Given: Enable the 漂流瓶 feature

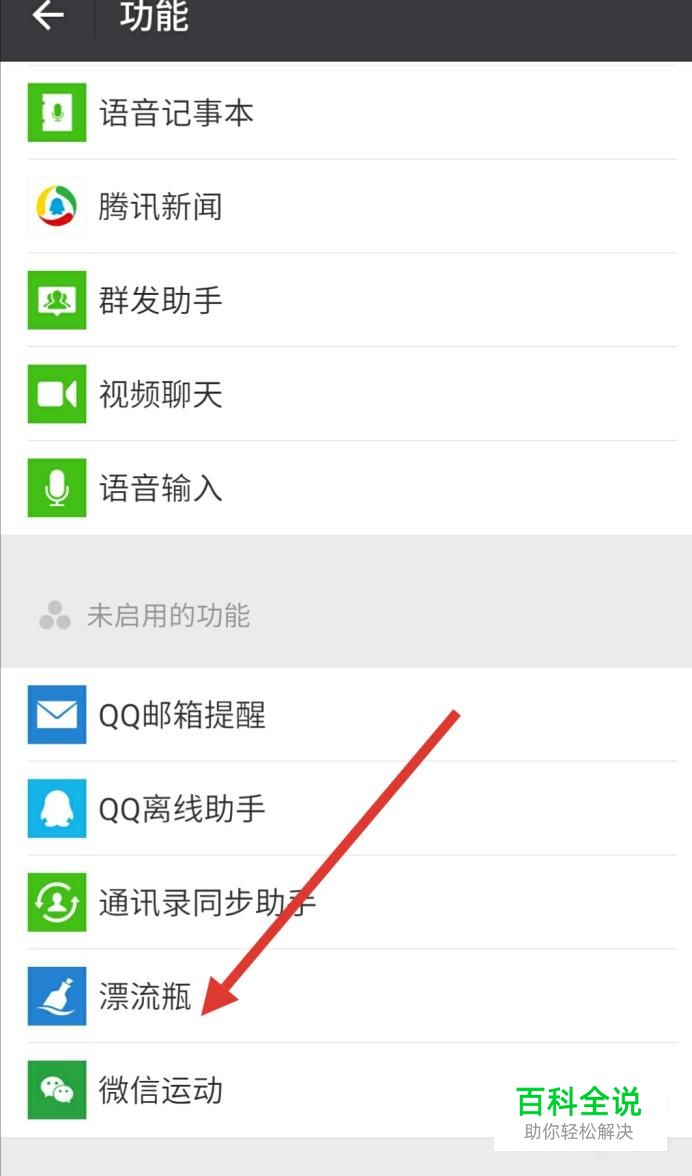Looking at the screenshot, I should coord(346,996).
